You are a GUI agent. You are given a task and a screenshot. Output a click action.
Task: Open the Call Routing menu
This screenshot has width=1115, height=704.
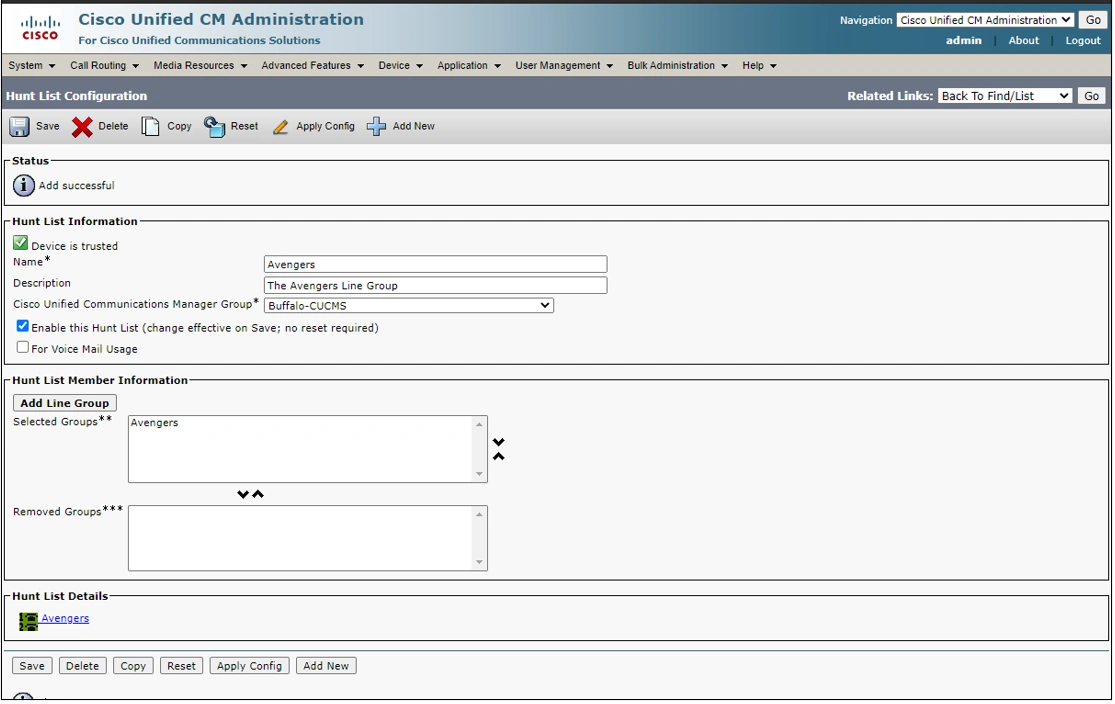tap(105, 65)
